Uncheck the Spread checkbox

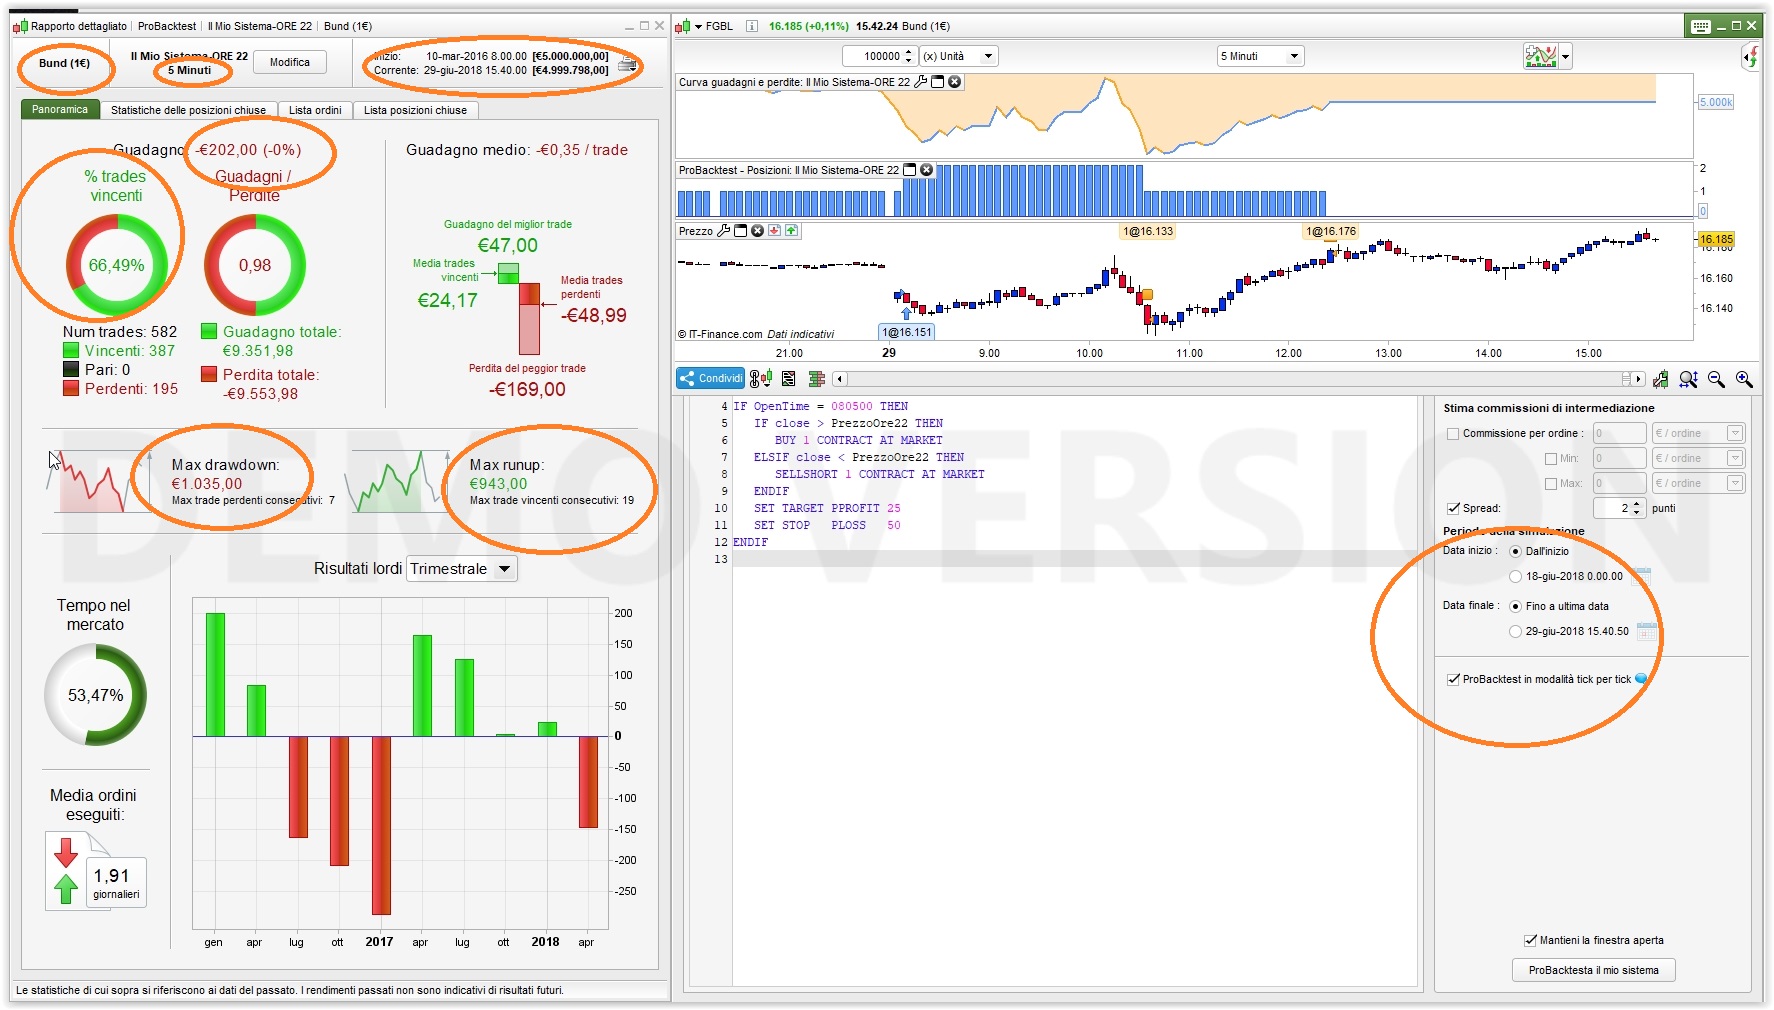pos(1453,508)
